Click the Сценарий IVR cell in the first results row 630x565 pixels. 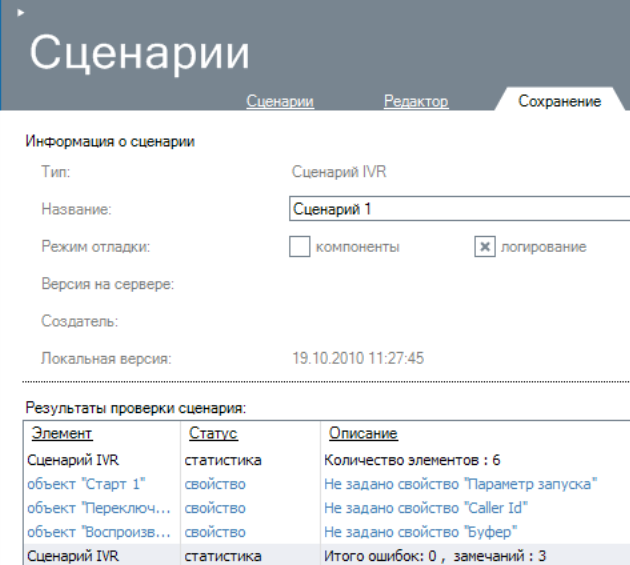(73, 460)
